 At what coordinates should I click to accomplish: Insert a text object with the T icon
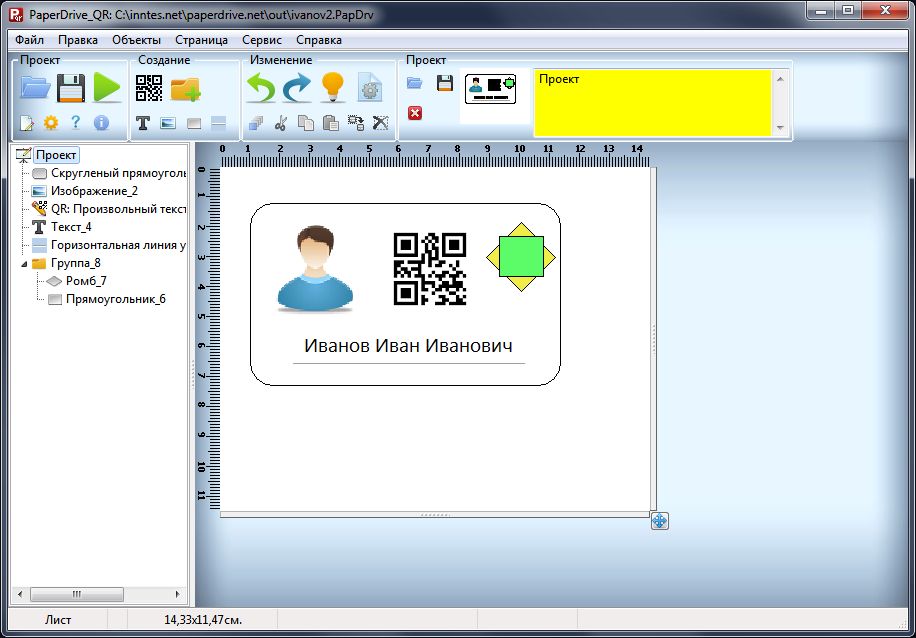click(x=143, y=123)
